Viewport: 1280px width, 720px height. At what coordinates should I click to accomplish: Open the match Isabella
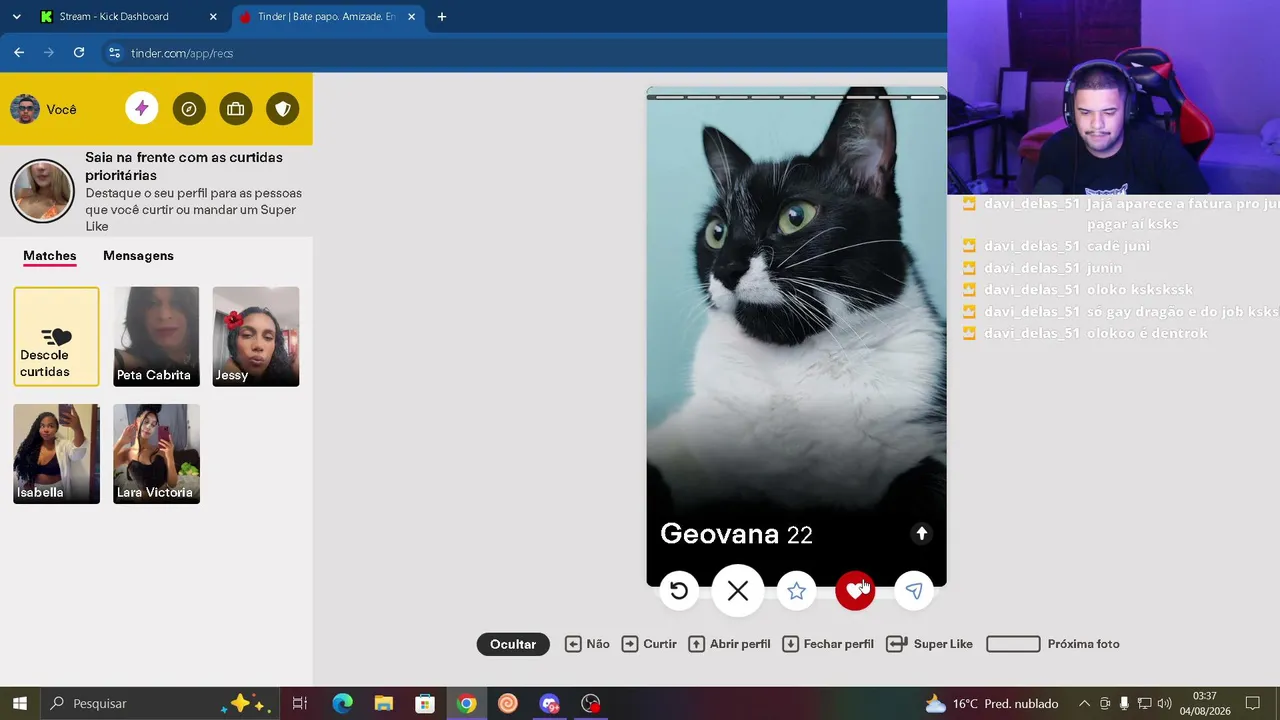click(x=56, y=454)
